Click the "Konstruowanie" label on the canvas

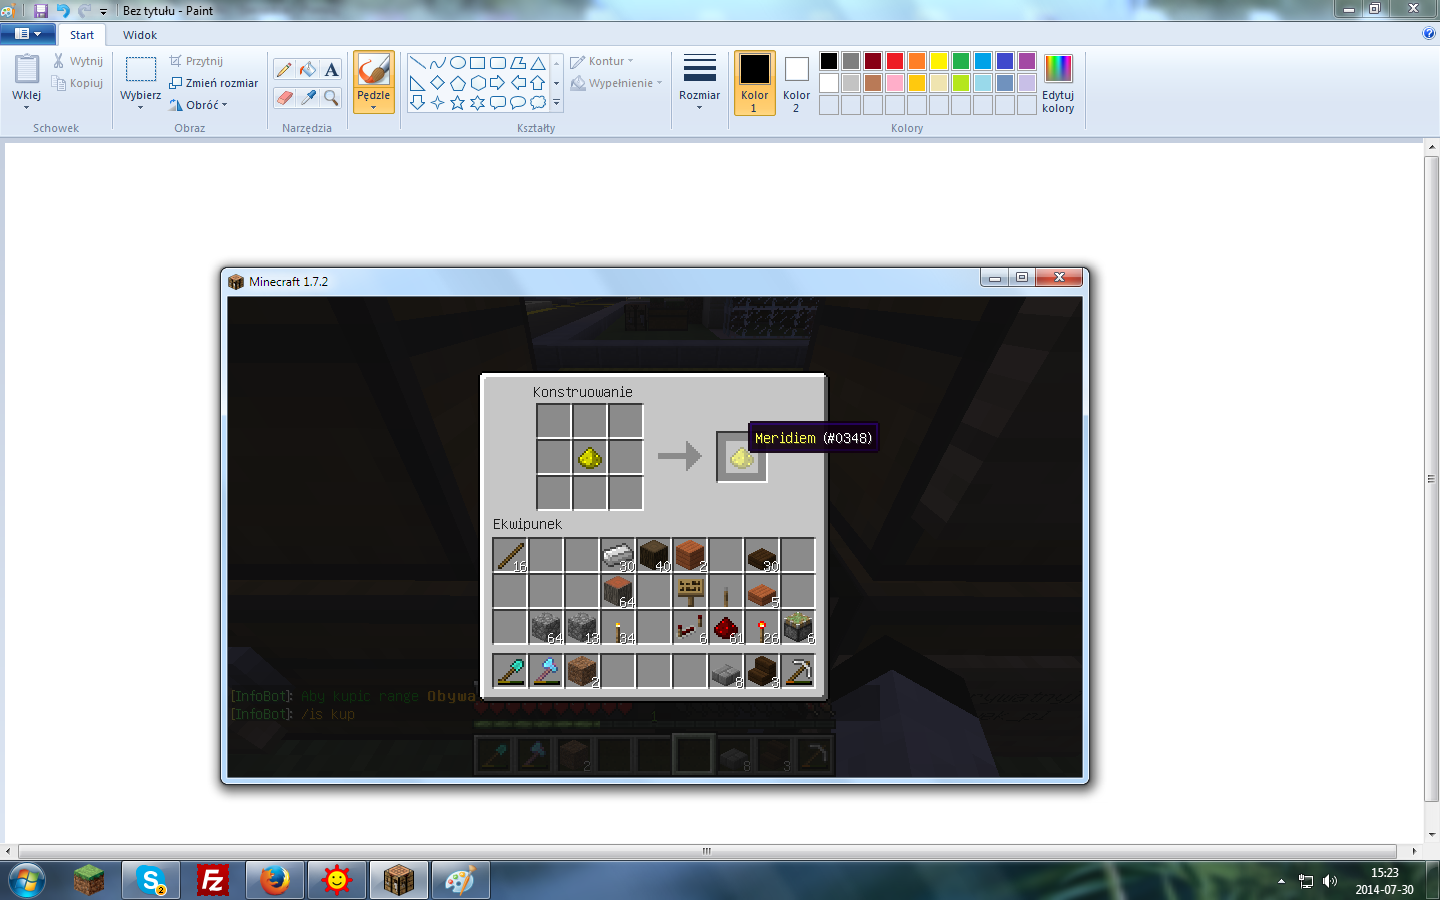tap(583, 392)
